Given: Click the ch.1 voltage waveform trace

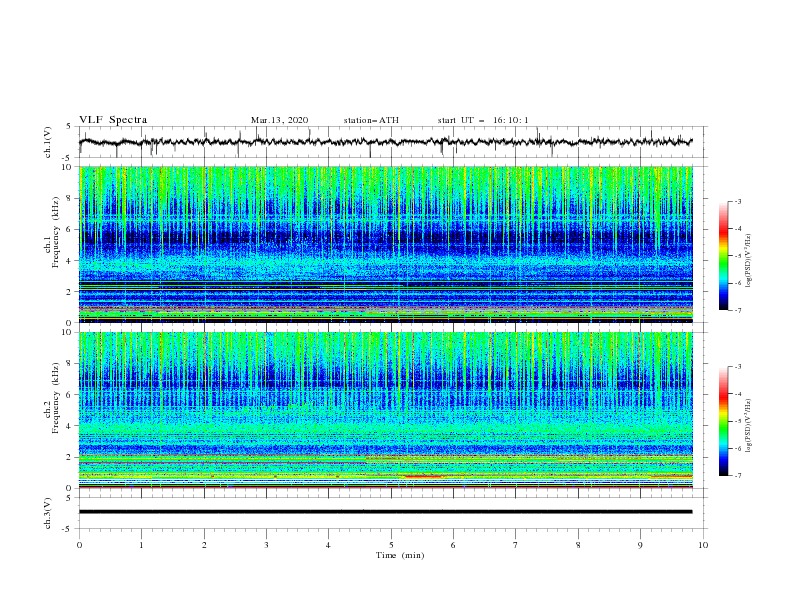Looking at the screenshot, I should pos(385,142).
